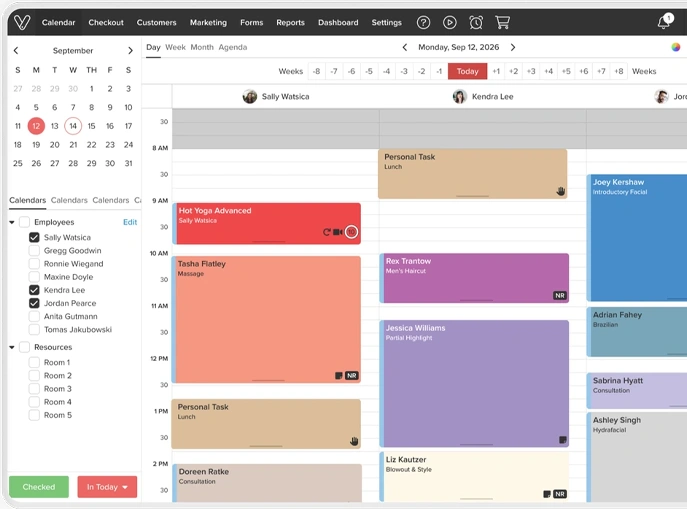The width and height of the screenshot is (687, 509).
Task: Check Room 3 resource checkbox
Action: (x=34, y=389)
